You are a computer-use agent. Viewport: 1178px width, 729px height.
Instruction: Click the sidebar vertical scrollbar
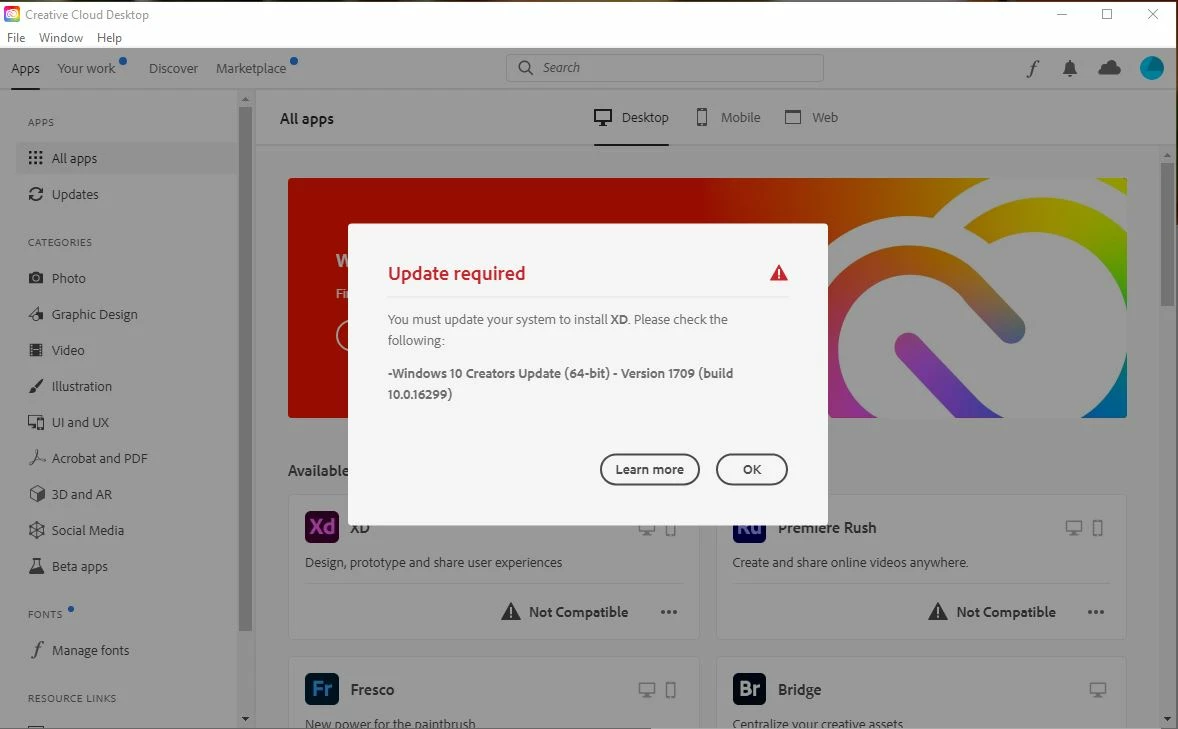point(245,368)
